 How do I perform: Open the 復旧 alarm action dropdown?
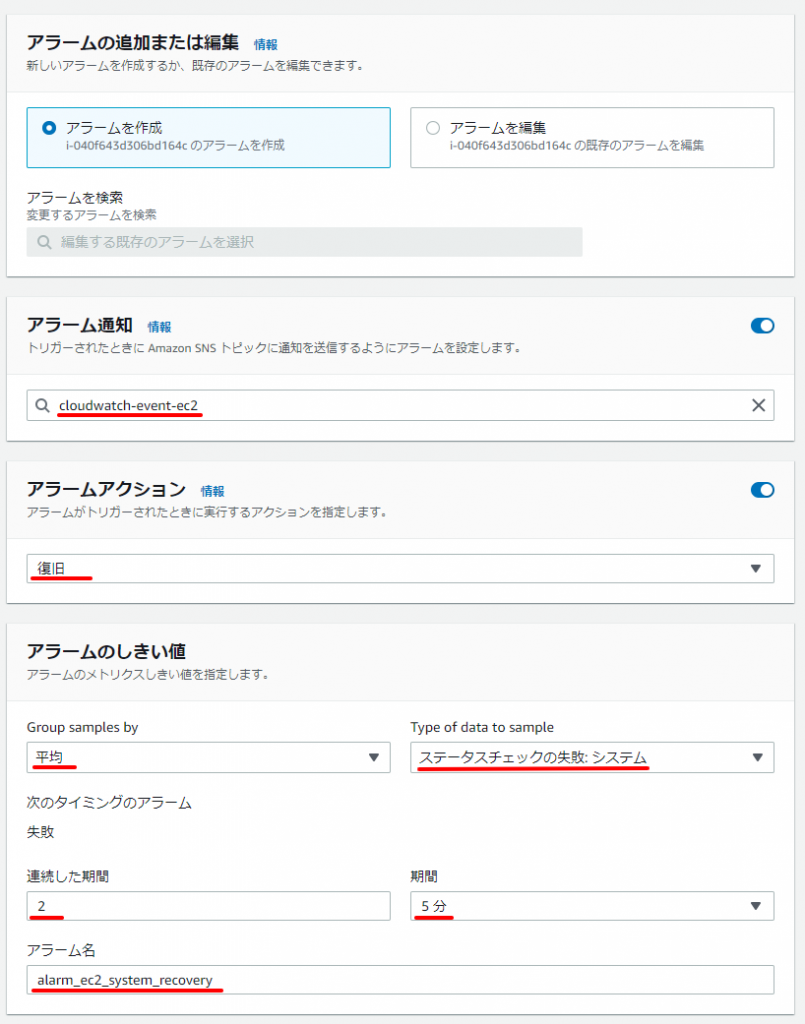(400, 568)
